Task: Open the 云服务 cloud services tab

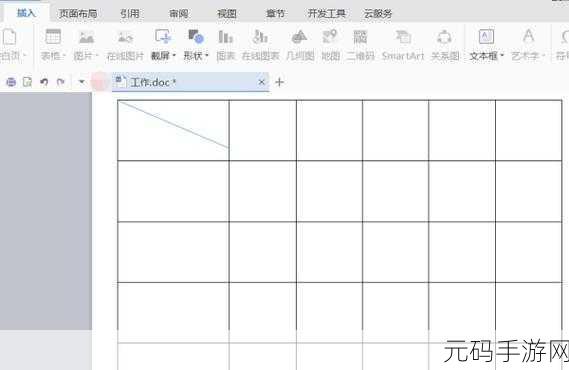Action: (378, 14)
